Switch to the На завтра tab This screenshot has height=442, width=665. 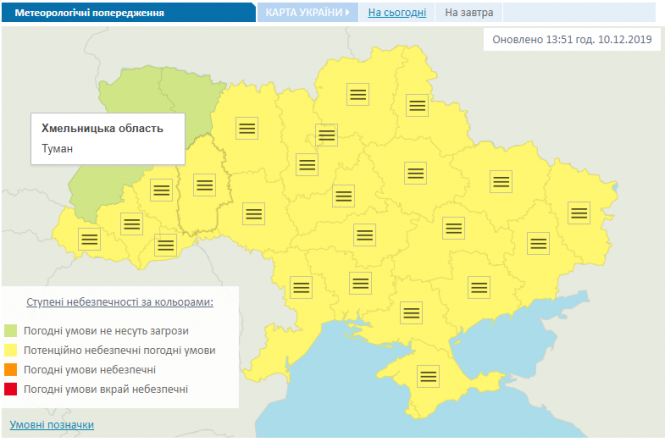pyautogui.click(x=469, y=13)
